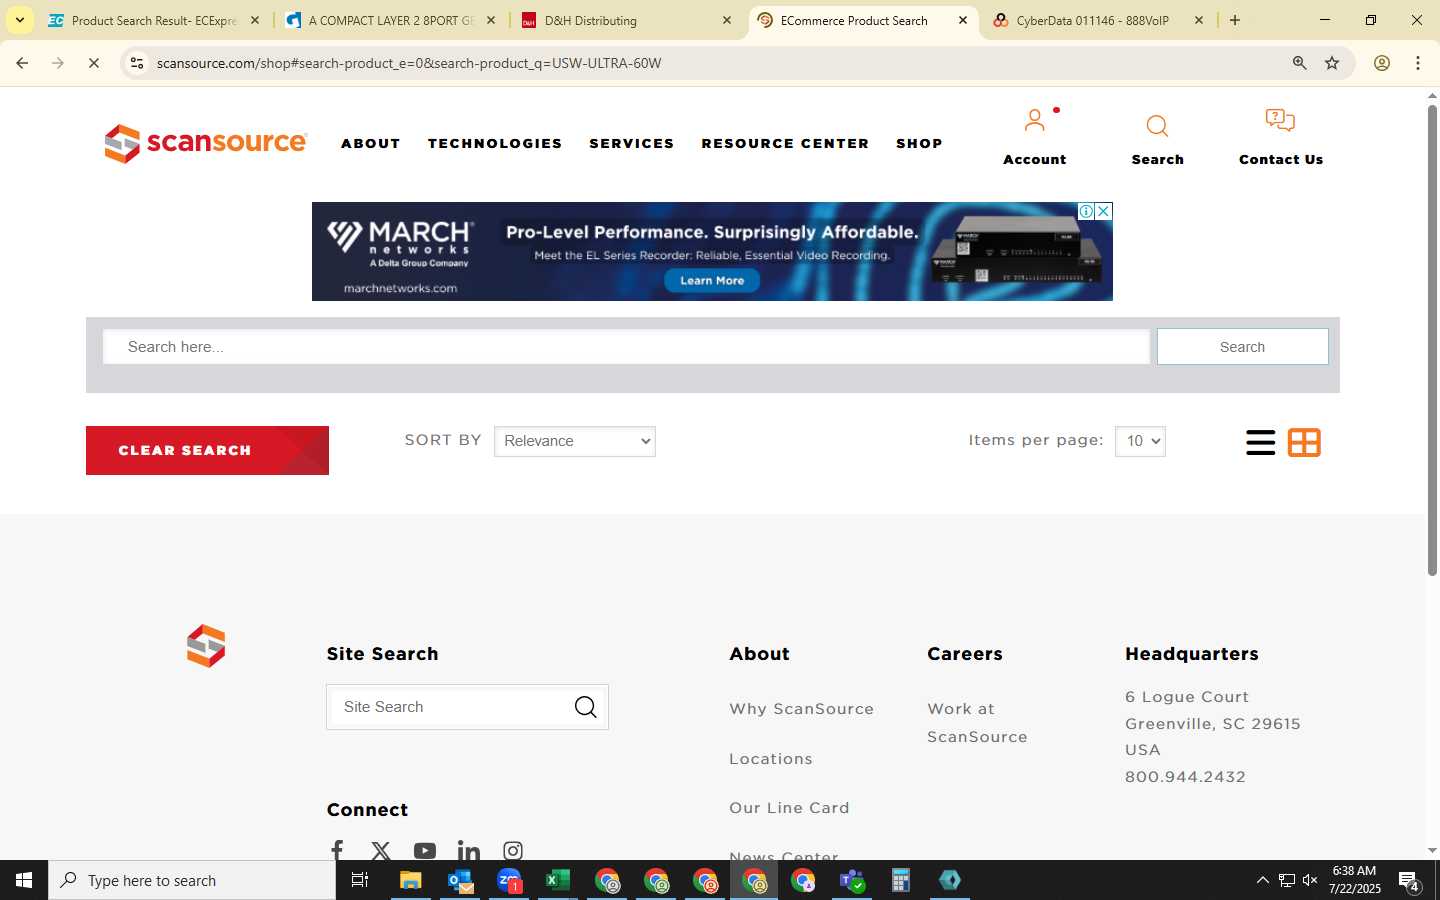This screenshot has height=900, width=1440.
Task: Open Our Line Card link
Action: coord(789,808)
